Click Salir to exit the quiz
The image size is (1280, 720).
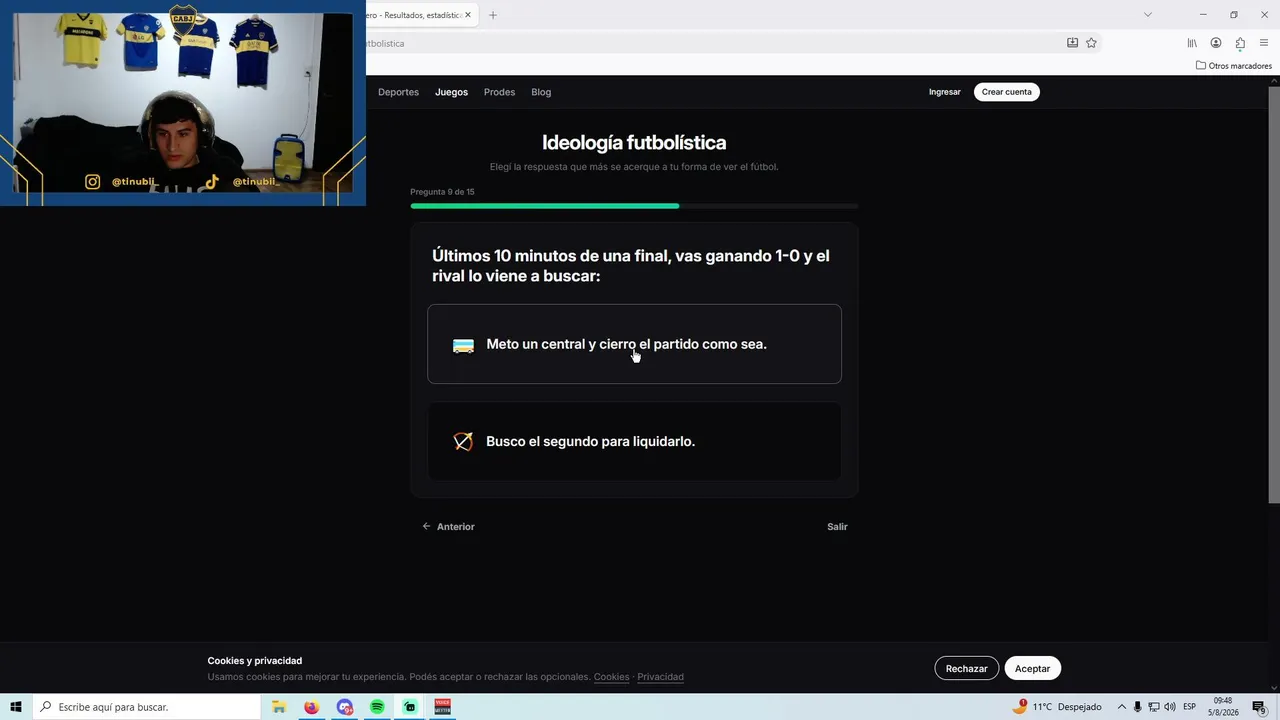coord(837,527)
